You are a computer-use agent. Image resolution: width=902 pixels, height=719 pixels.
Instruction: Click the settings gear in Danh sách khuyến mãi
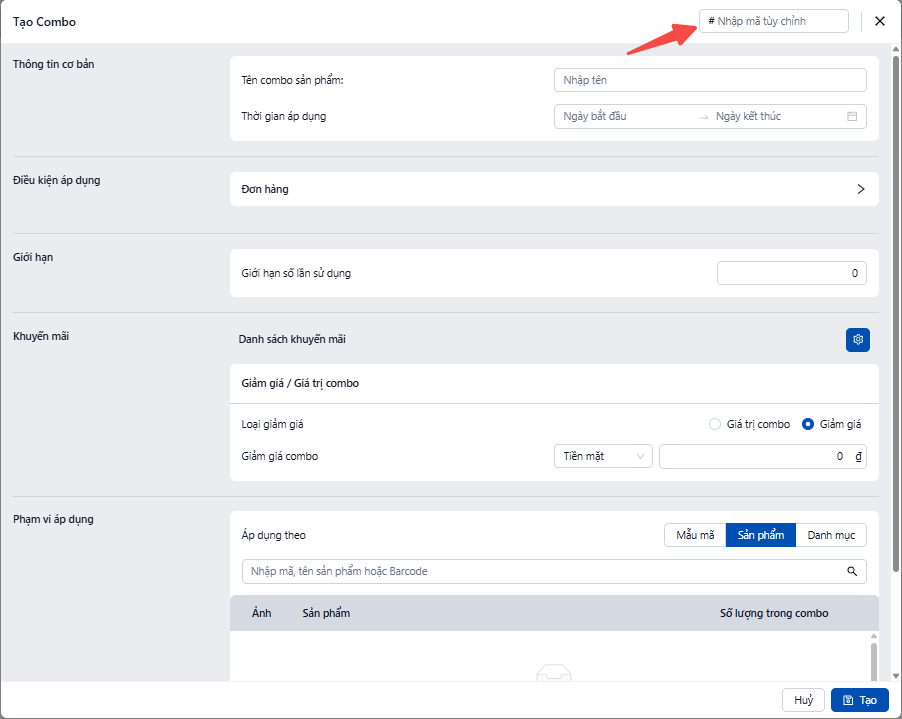pos(857,340)
